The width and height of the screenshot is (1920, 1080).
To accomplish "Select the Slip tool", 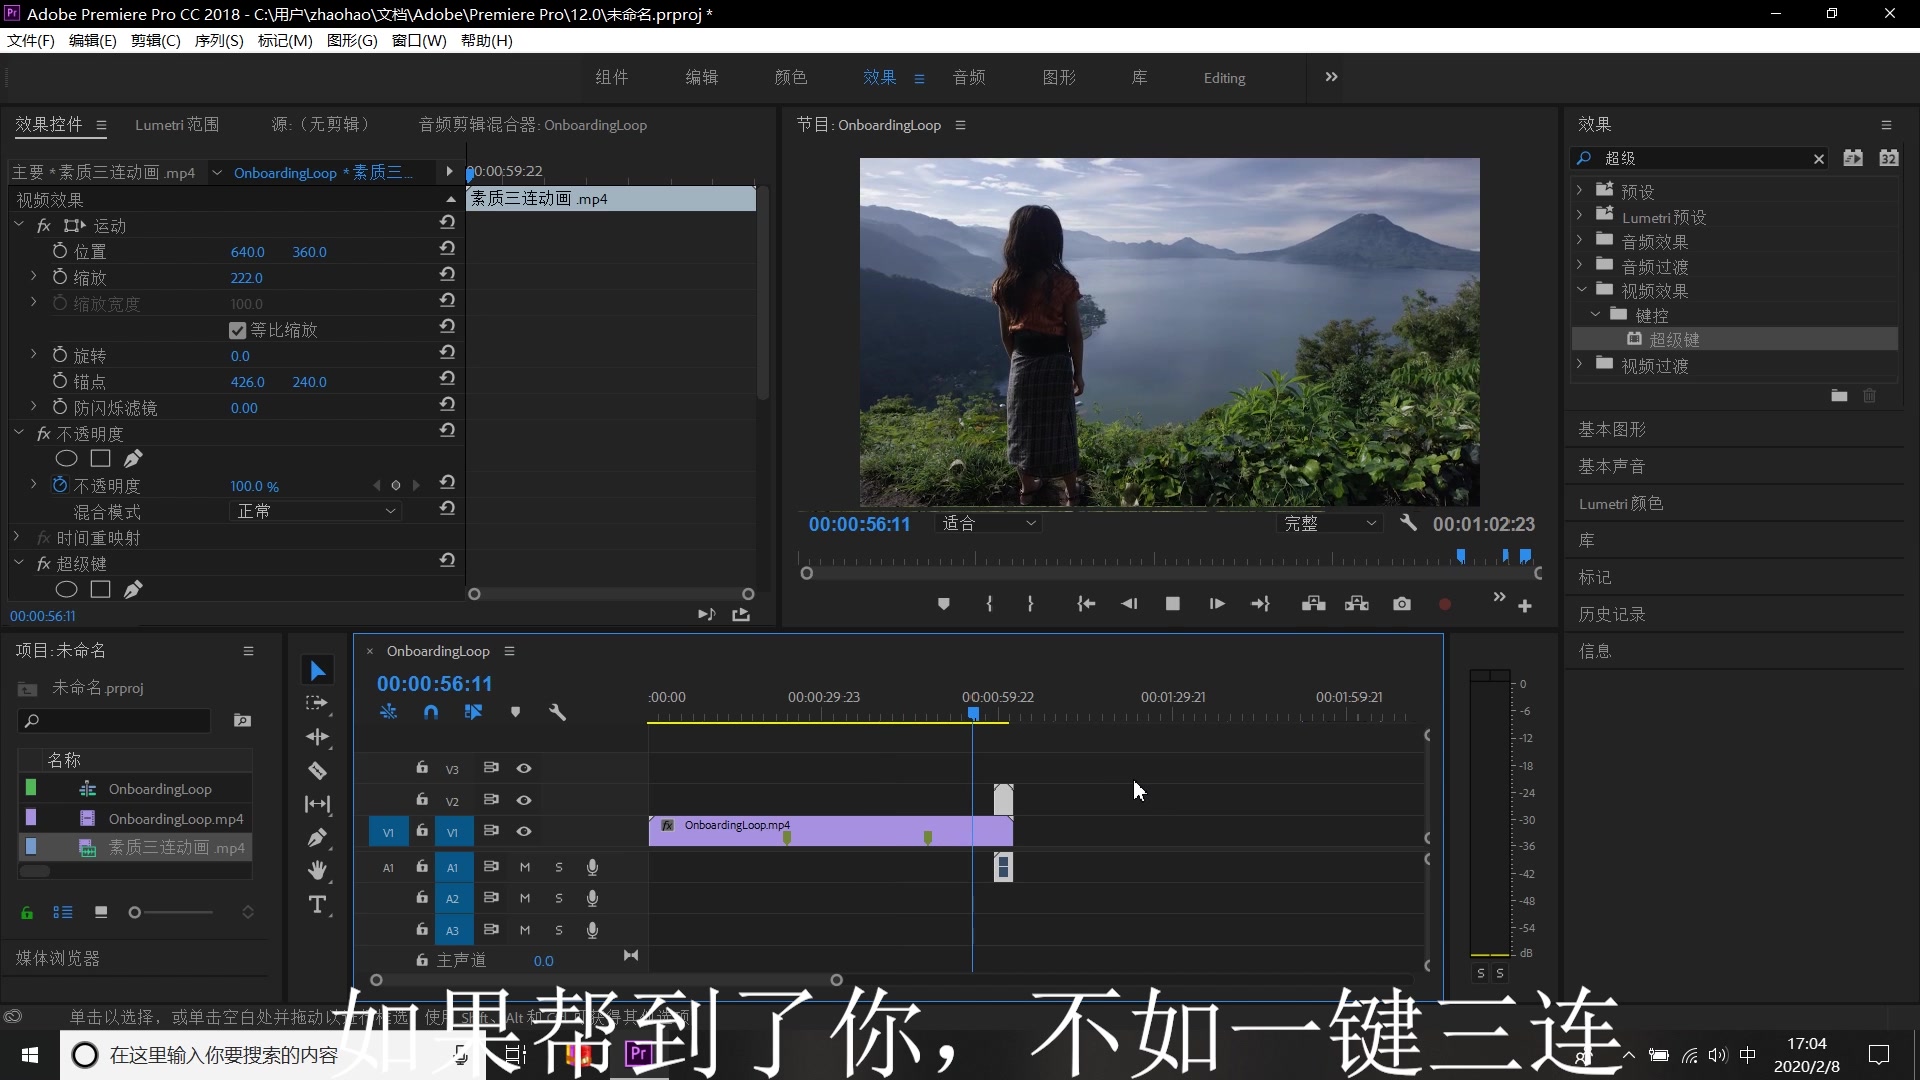I will [x=317, y=804].
